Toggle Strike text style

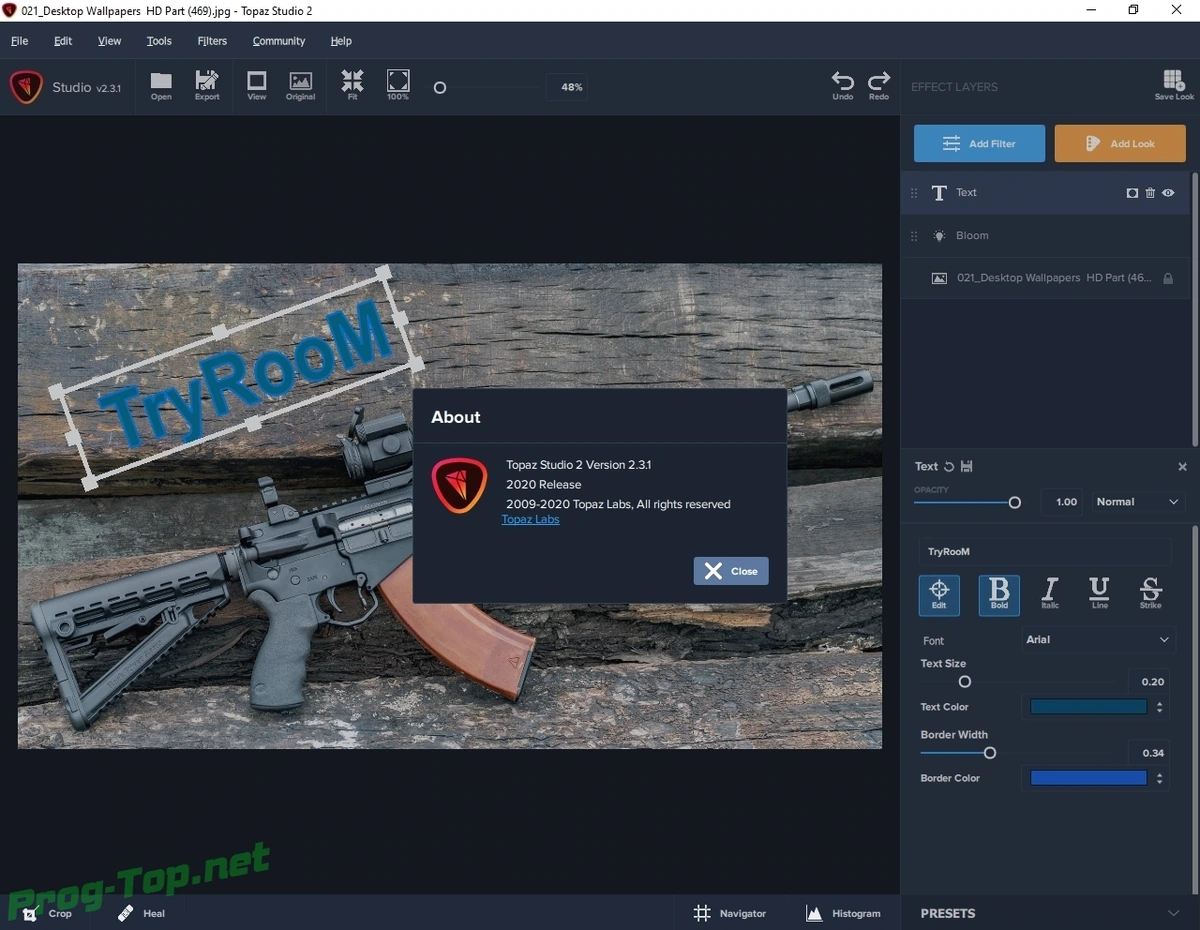(x=1150, y=594)
